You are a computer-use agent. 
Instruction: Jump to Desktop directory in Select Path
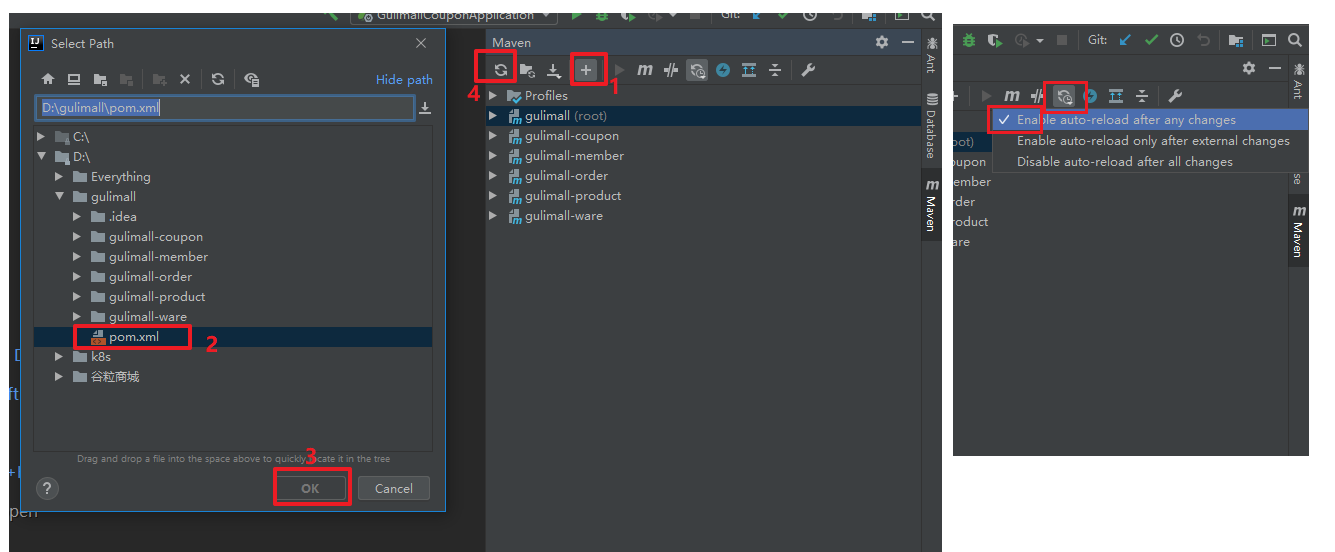[74, 79]
